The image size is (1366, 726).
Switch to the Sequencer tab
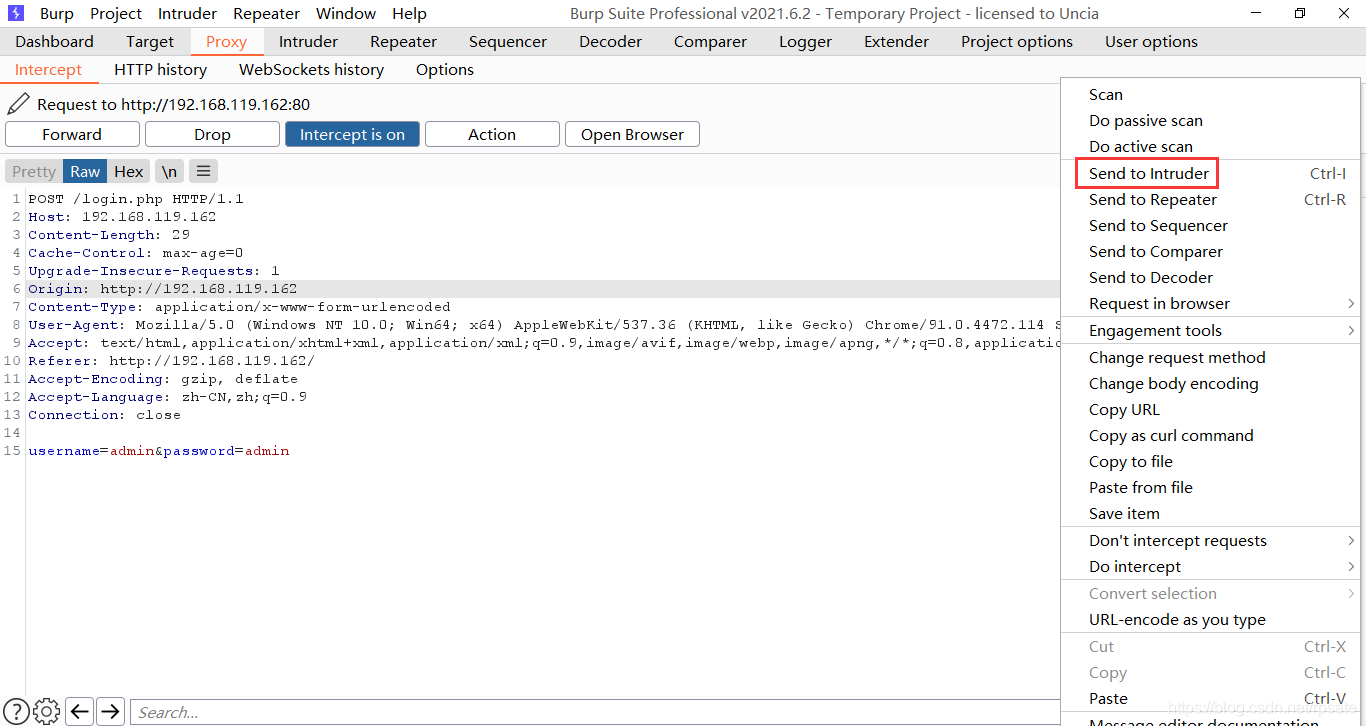pos(508,41)
